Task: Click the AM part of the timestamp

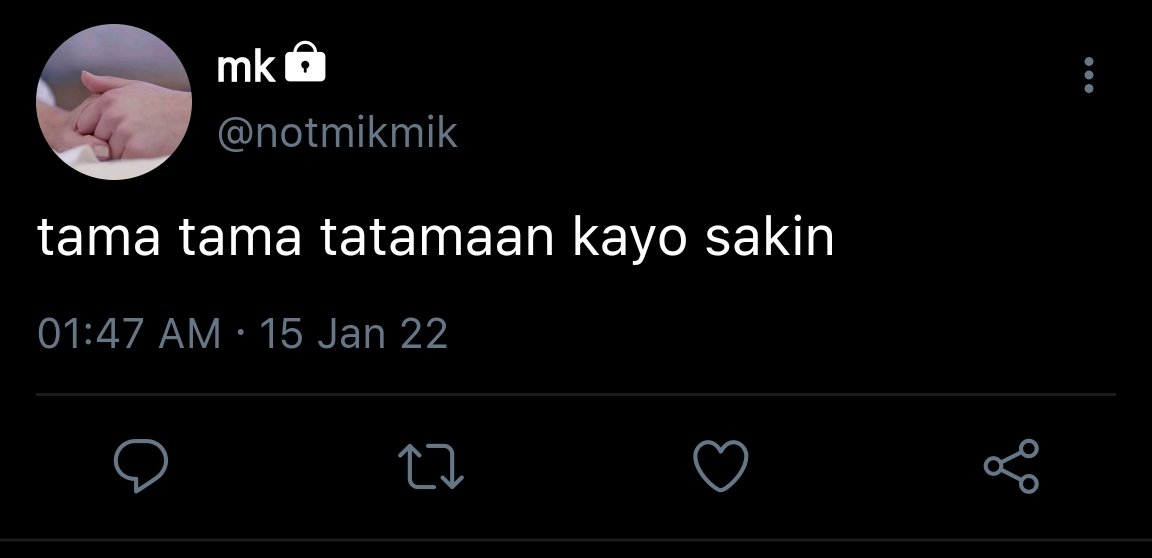Action: 190,333
